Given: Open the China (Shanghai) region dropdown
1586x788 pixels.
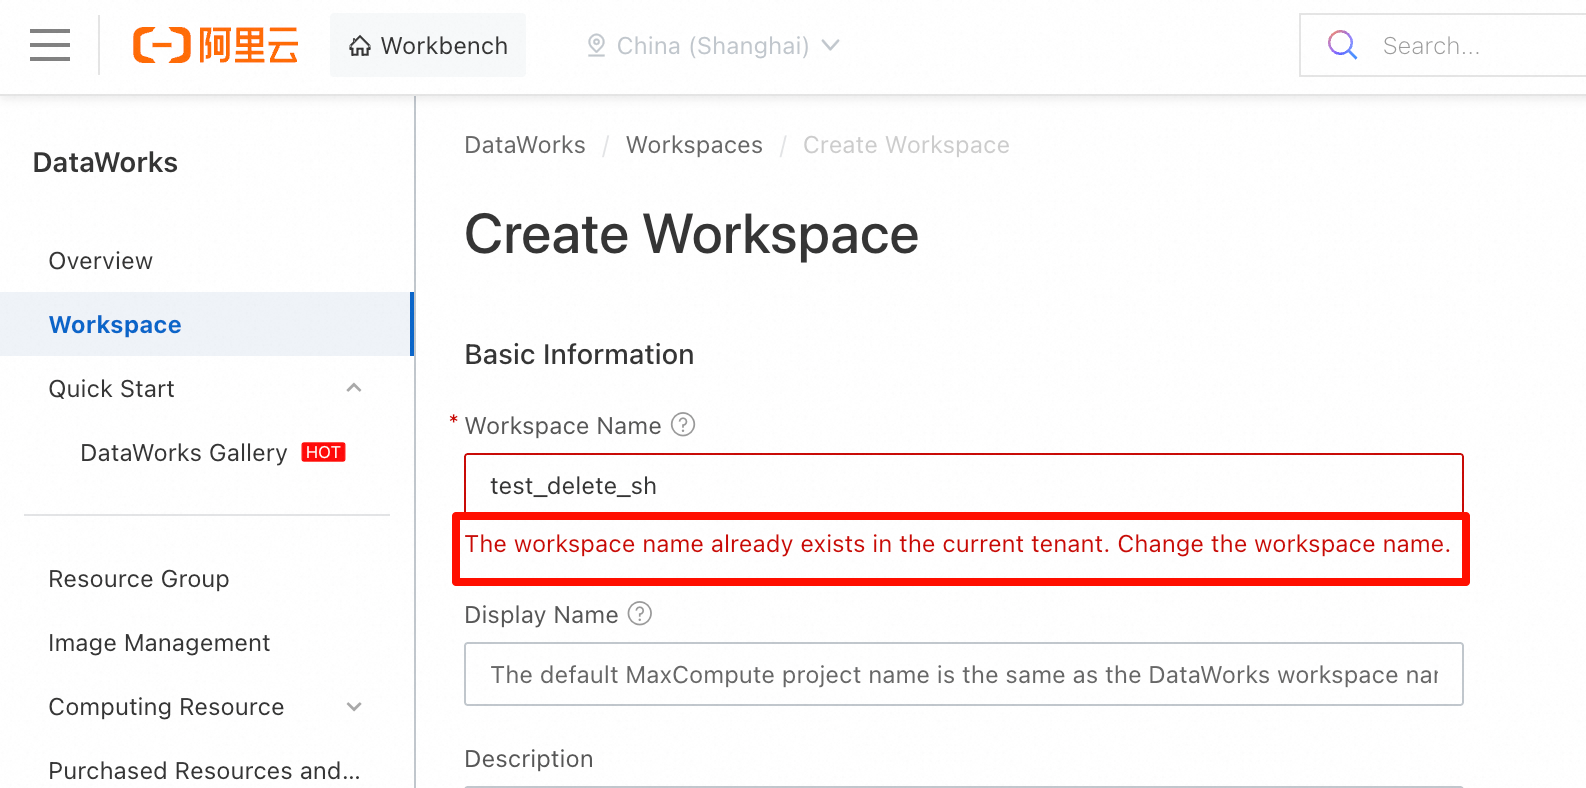Looking at the screenshot, I should click(x=713, y=46).
